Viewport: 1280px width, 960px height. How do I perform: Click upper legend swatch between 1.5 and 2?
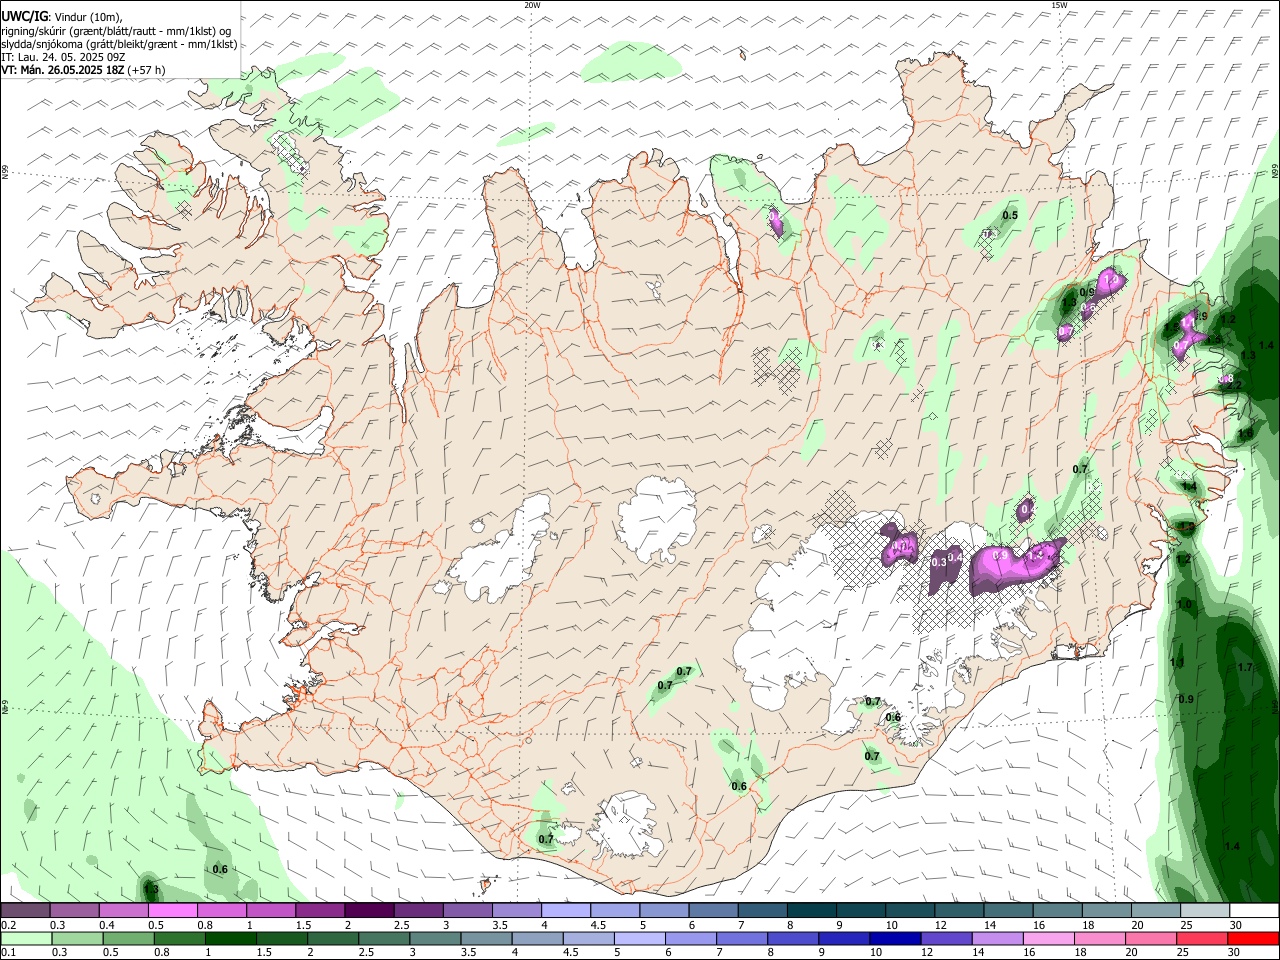click(x=319, y=911)
